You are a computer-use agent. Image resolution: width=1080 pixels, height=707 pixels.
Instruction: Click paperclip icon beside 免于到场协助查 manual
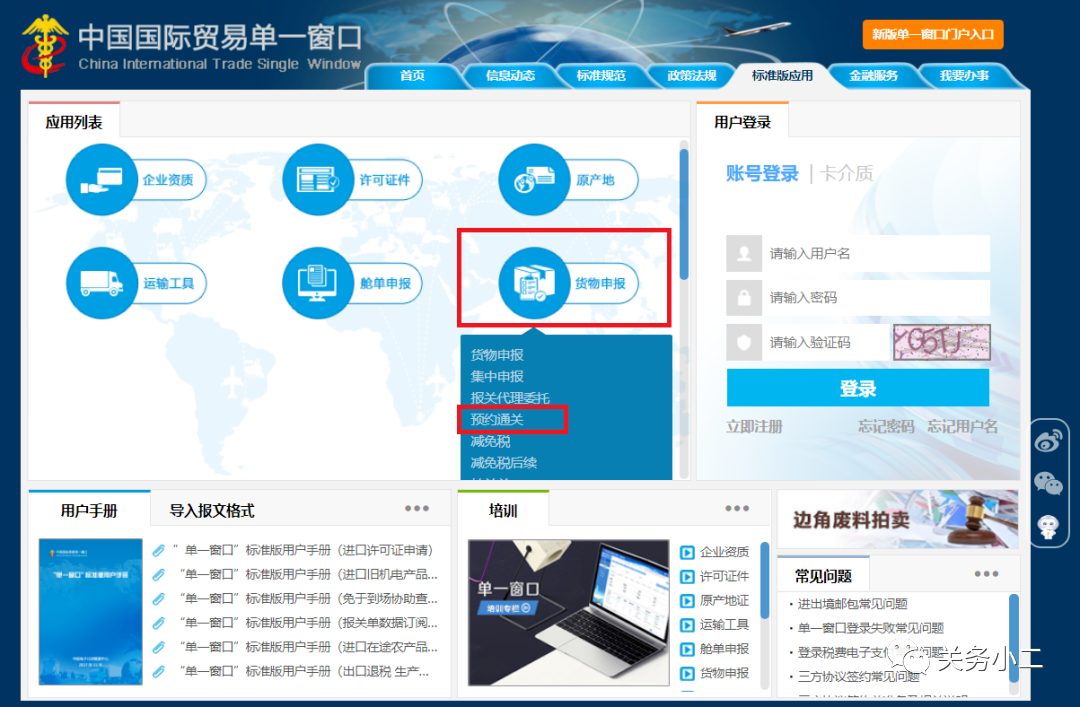(158, 599)
